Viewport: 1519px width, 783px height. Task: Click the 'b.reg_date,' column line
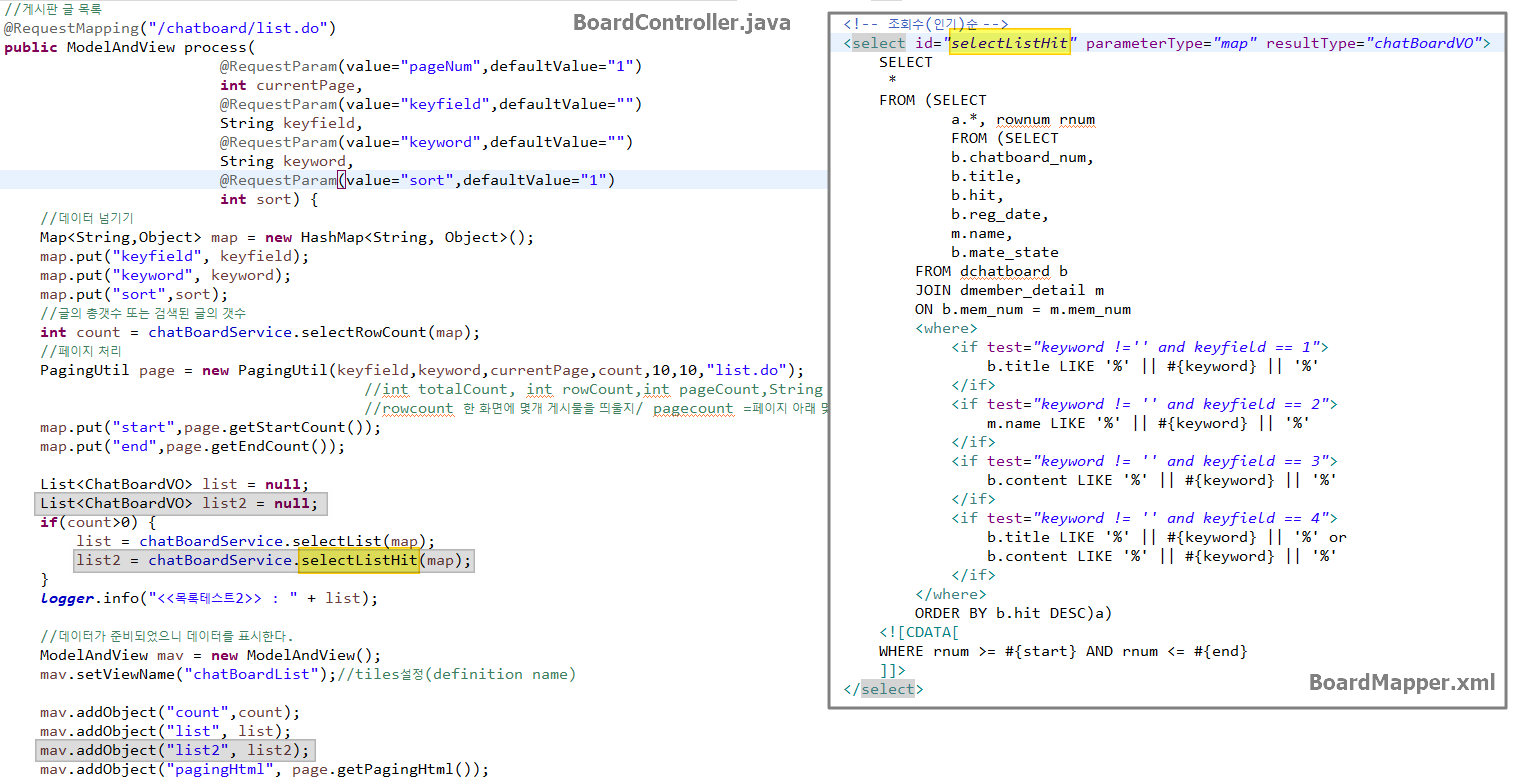click(1000, 214)
